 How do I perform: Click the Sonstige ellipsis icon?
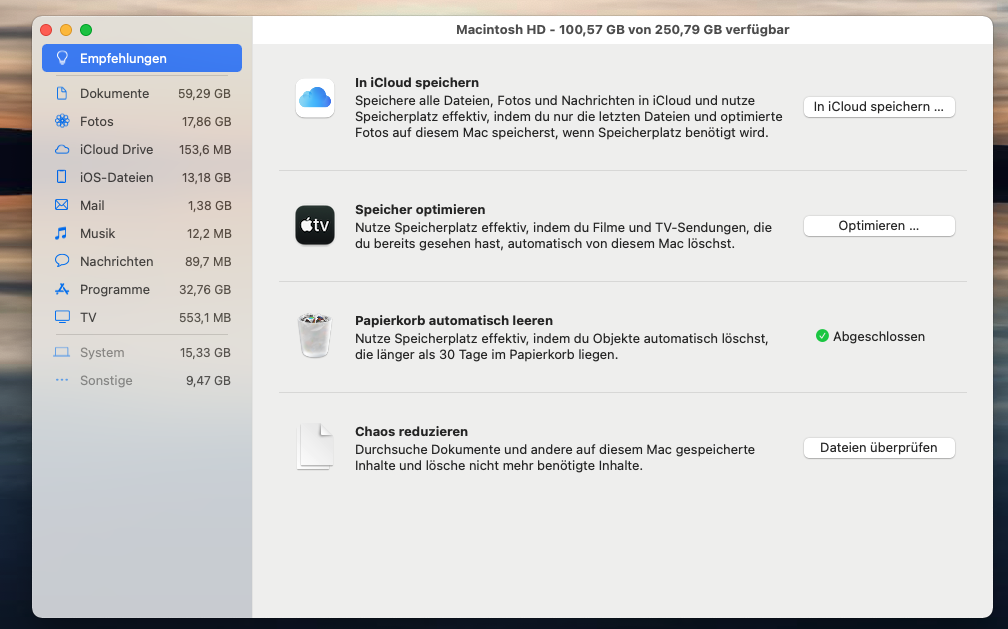click(62, 380)
